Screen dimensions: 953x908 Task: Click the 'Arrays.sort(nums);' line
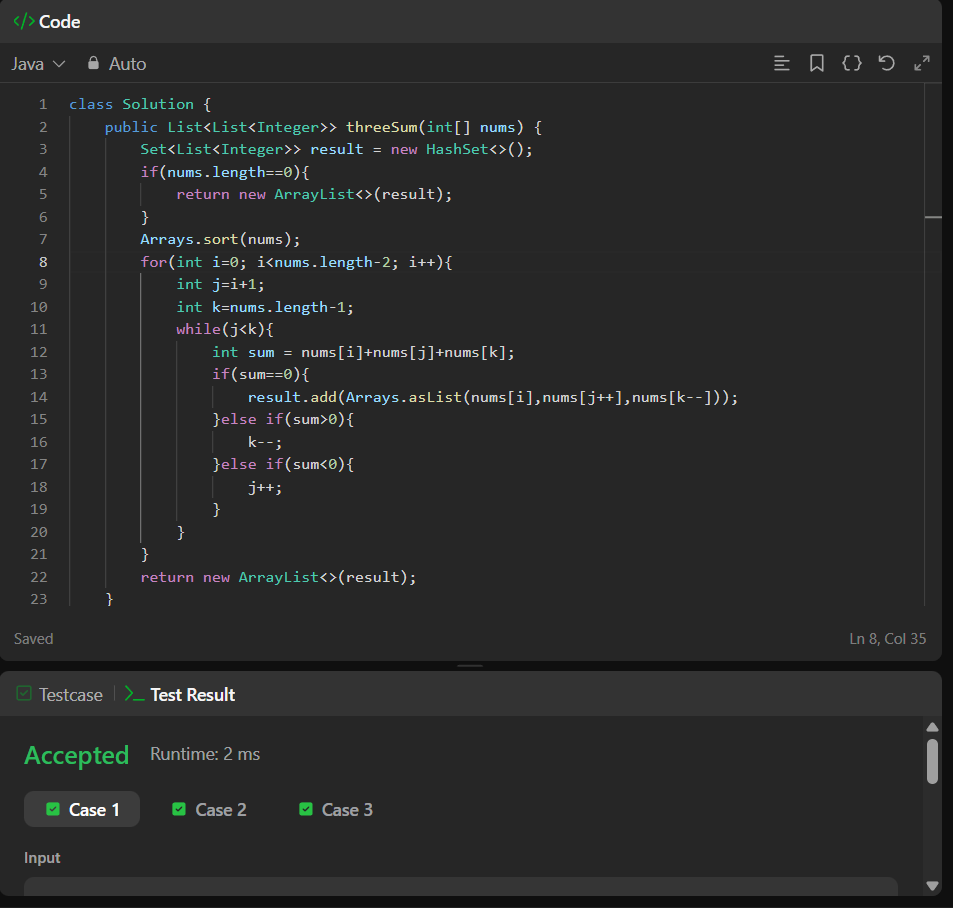[x=220, y=239]
